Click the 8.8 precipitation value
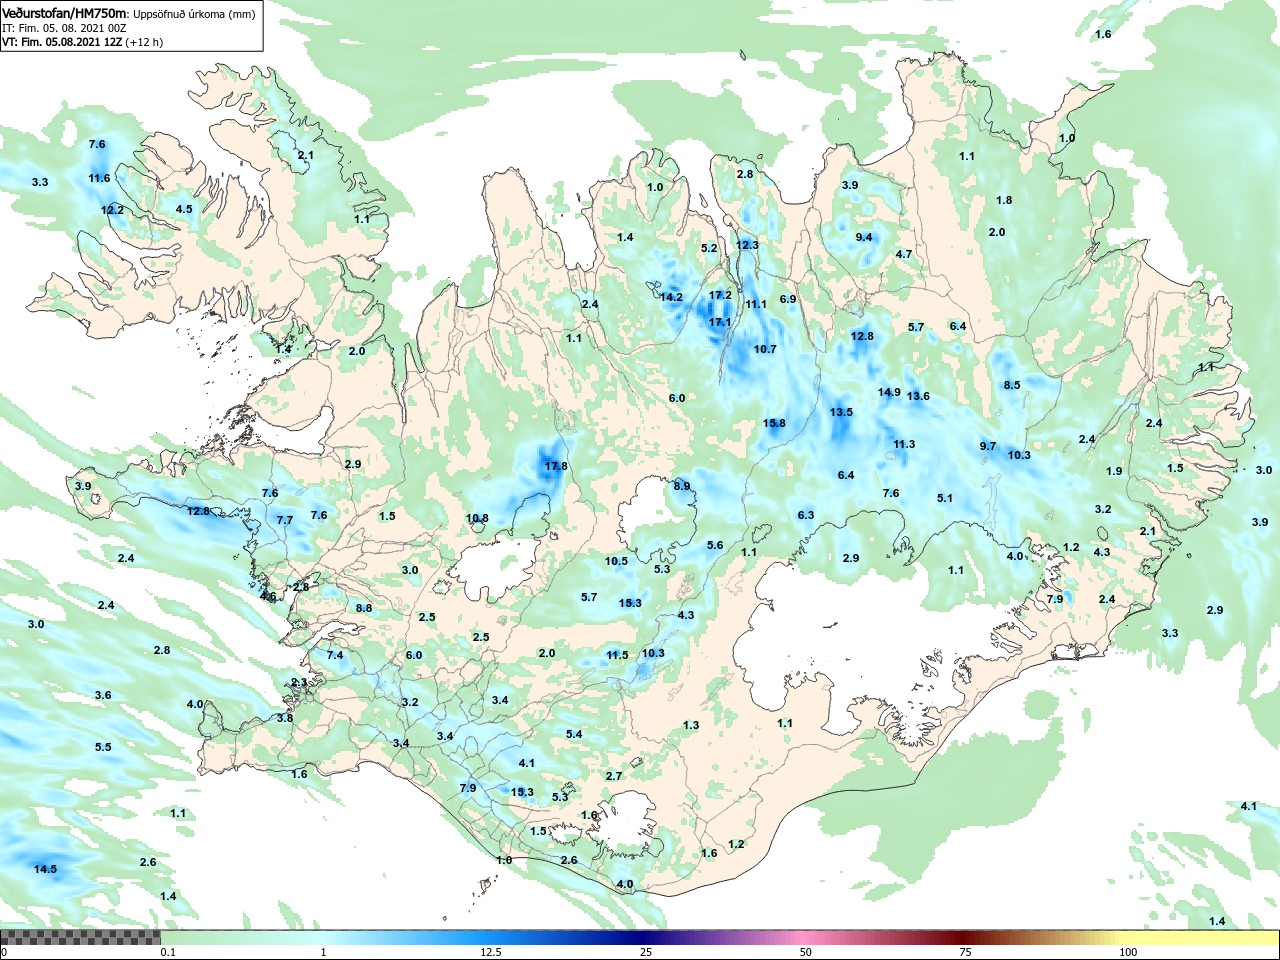The height and width of the screenshot is (960, 1280). (x=364, y=608)
